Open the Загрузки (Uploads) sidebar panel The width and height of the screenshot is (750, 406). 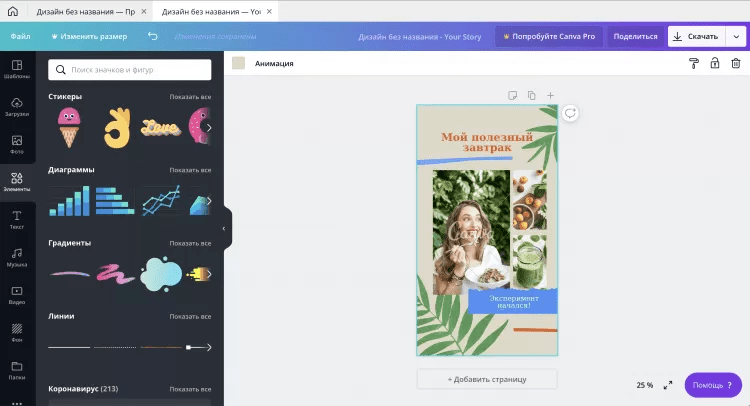click(17, 106)
